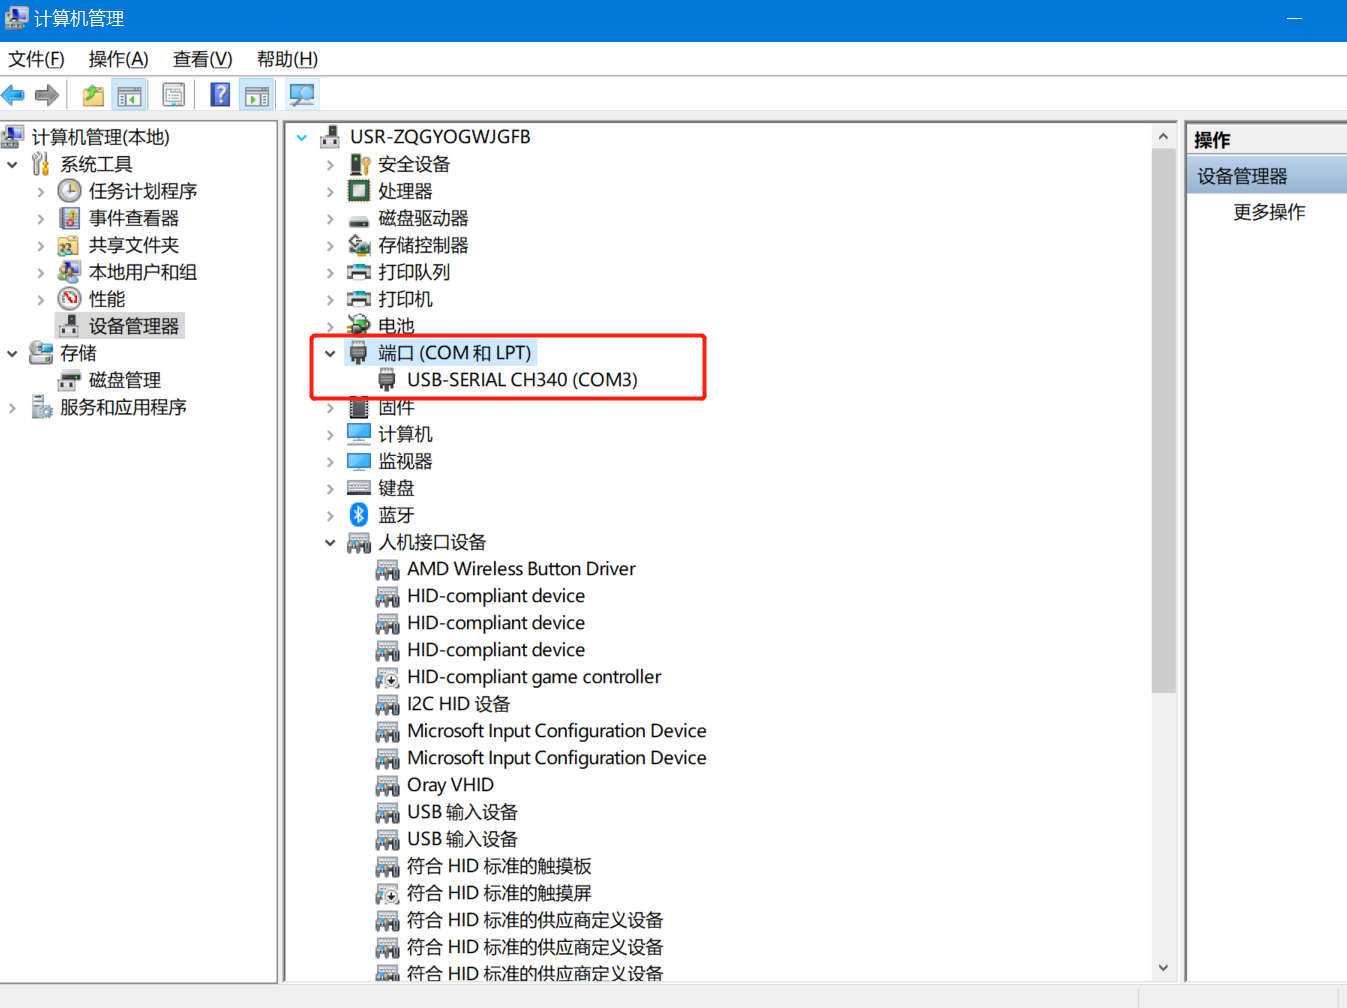This screenshot has width=1347, height=1008.
Task: Open the 查看(V) menu
Action: tap(202, 59)
